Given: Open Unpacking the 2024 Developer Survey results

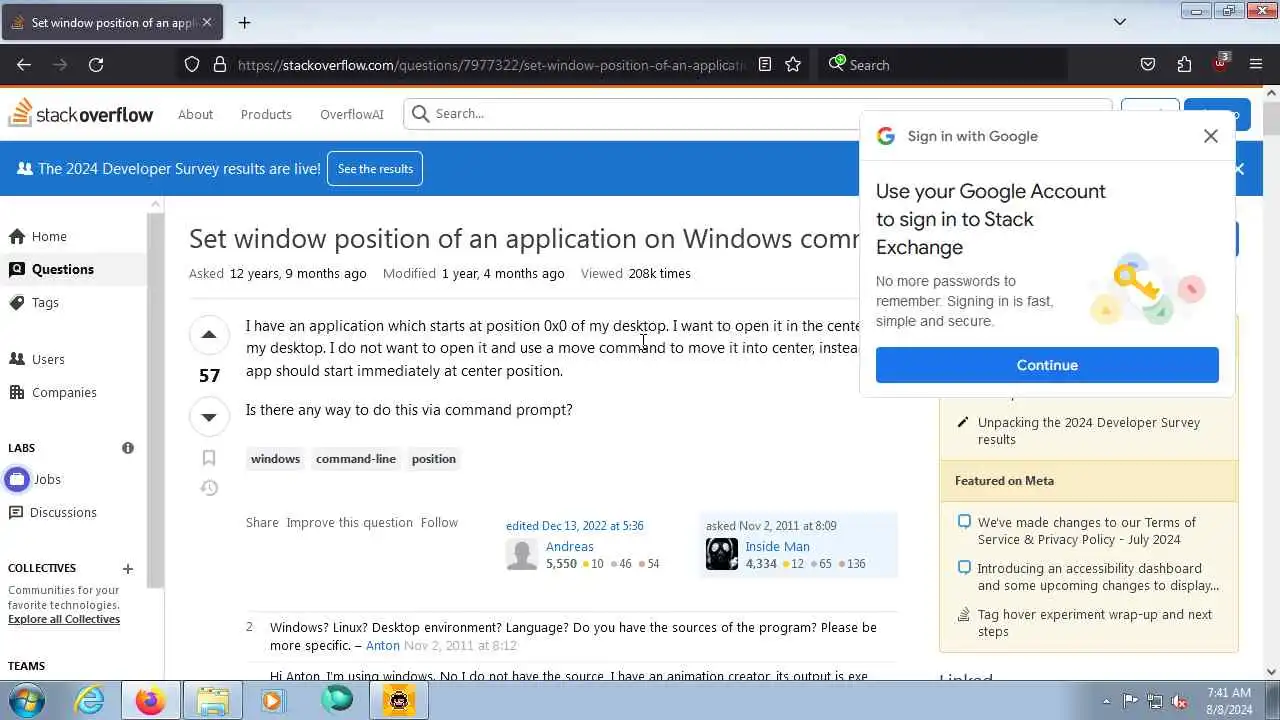Looking at the screenshot, I should point(1089,431).
